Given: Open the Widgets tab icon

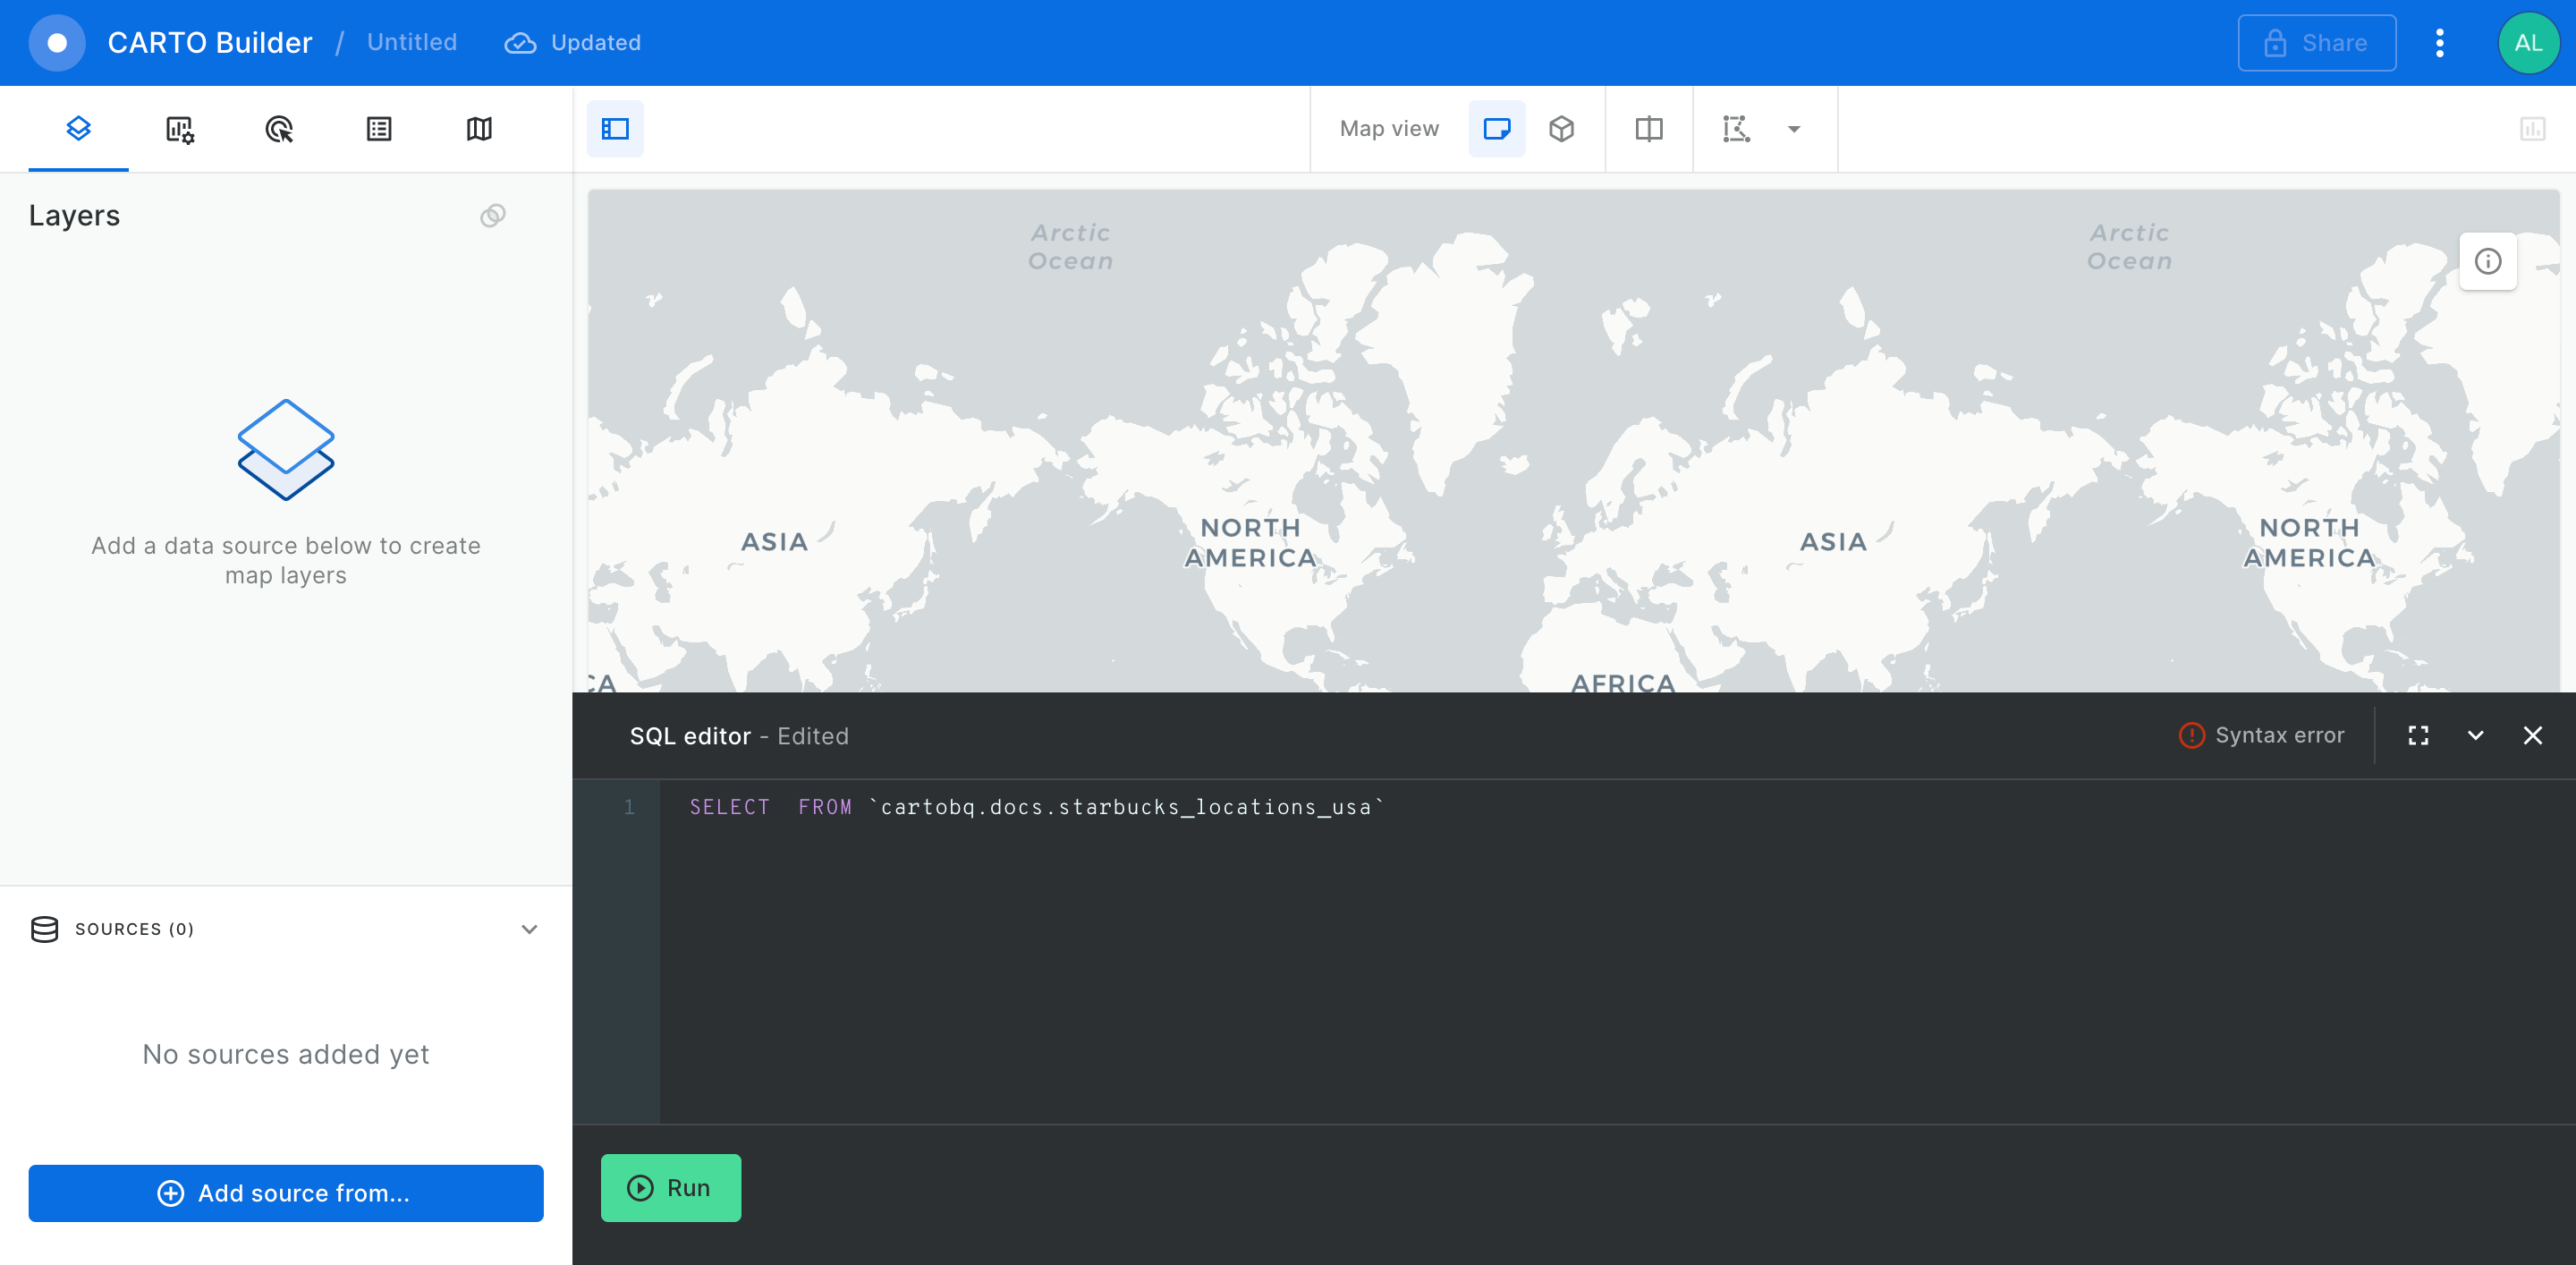Looking at the screenshot, I should (x=179, y=129).
